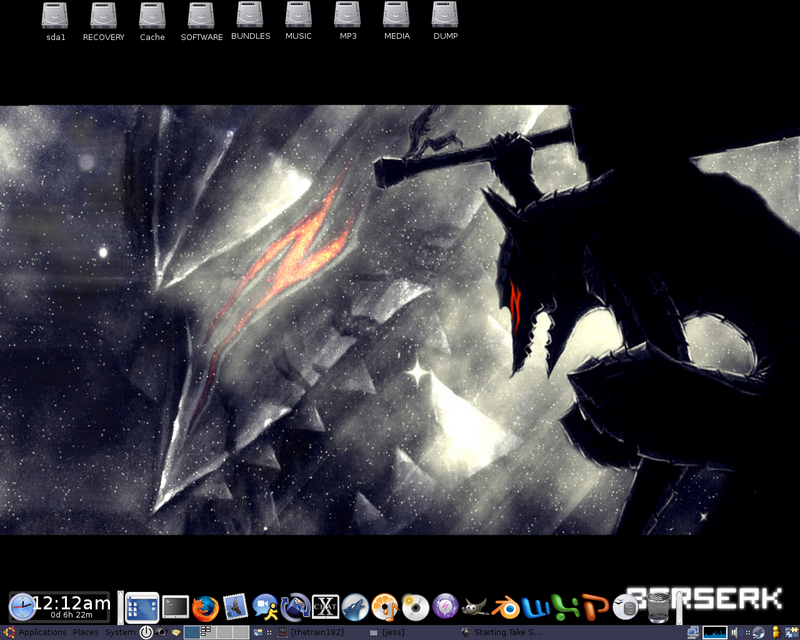Click the blue tray icon at panel end
Screen dimensions: 800x640
coord(791,633)
